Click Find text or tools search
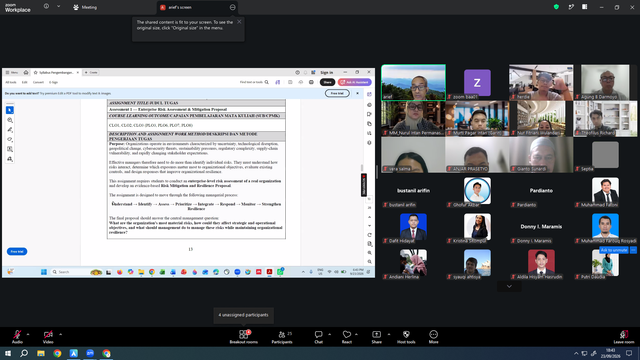The image size is (640, 360). 254,82
